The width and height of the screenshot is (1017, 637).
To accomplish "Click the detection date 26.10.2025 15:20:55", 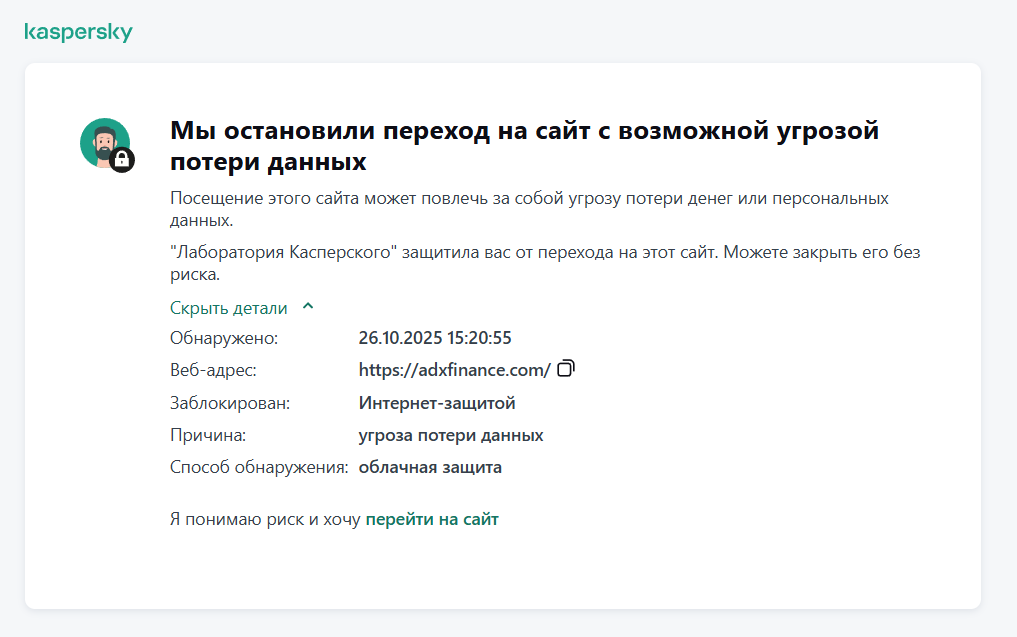I will (x=435, y=338).
